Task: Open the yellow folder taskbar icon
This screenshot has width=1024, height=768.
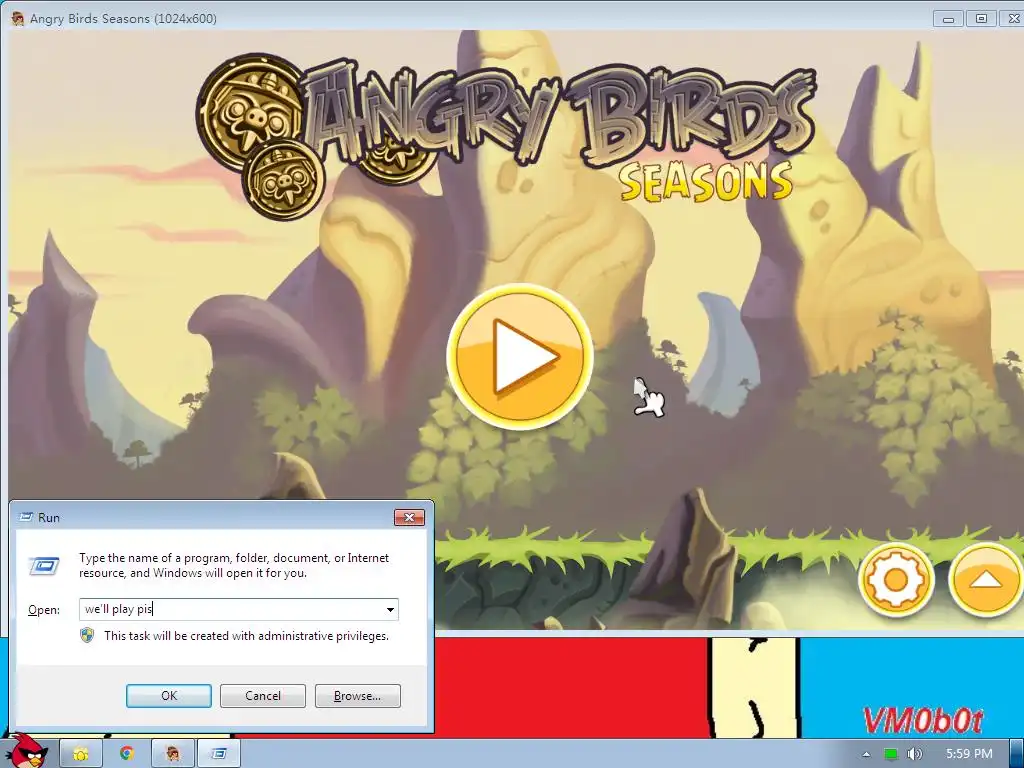Action: pos(80,754)
